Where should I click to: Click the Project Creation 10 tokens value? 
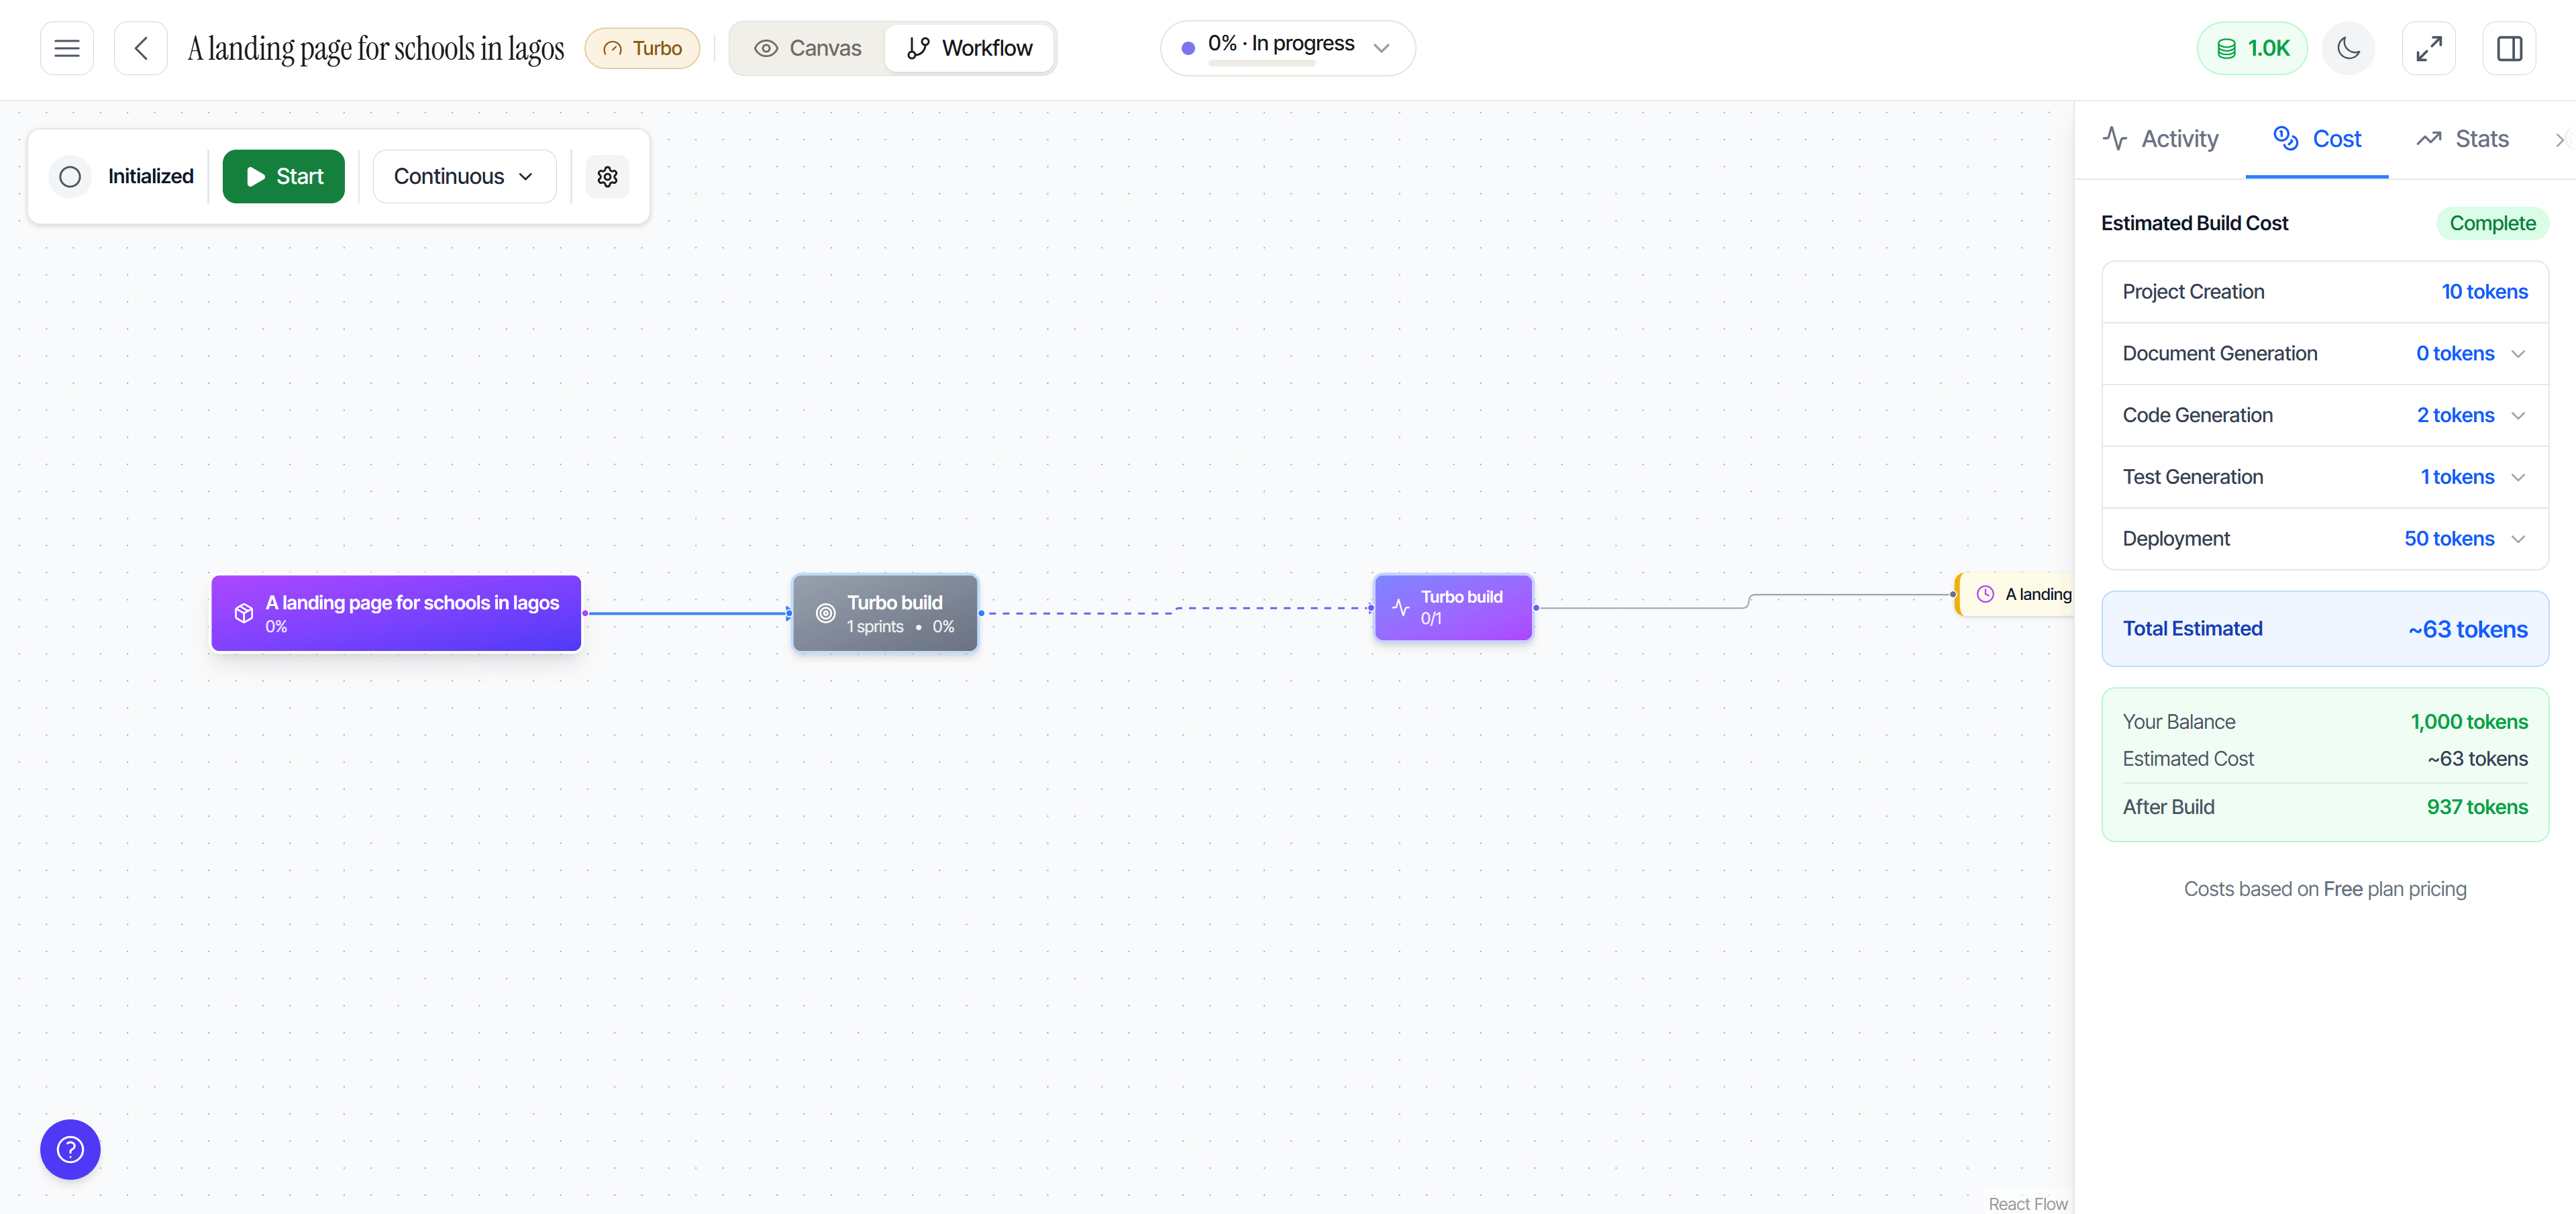tap(2484, 292)
